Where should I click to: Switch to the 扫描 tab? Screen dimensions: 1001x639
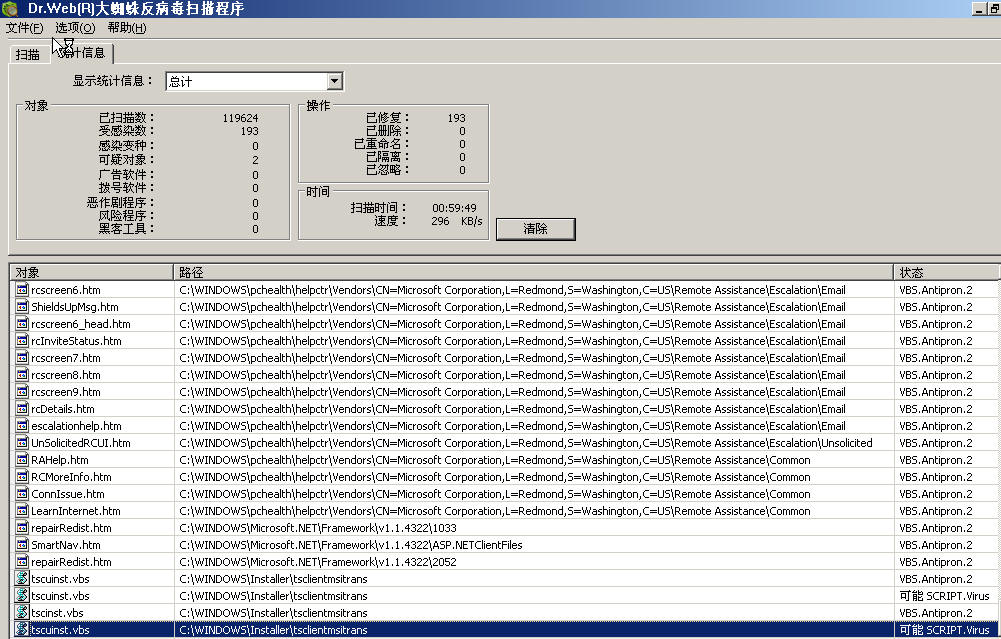(x=28, y=55)
